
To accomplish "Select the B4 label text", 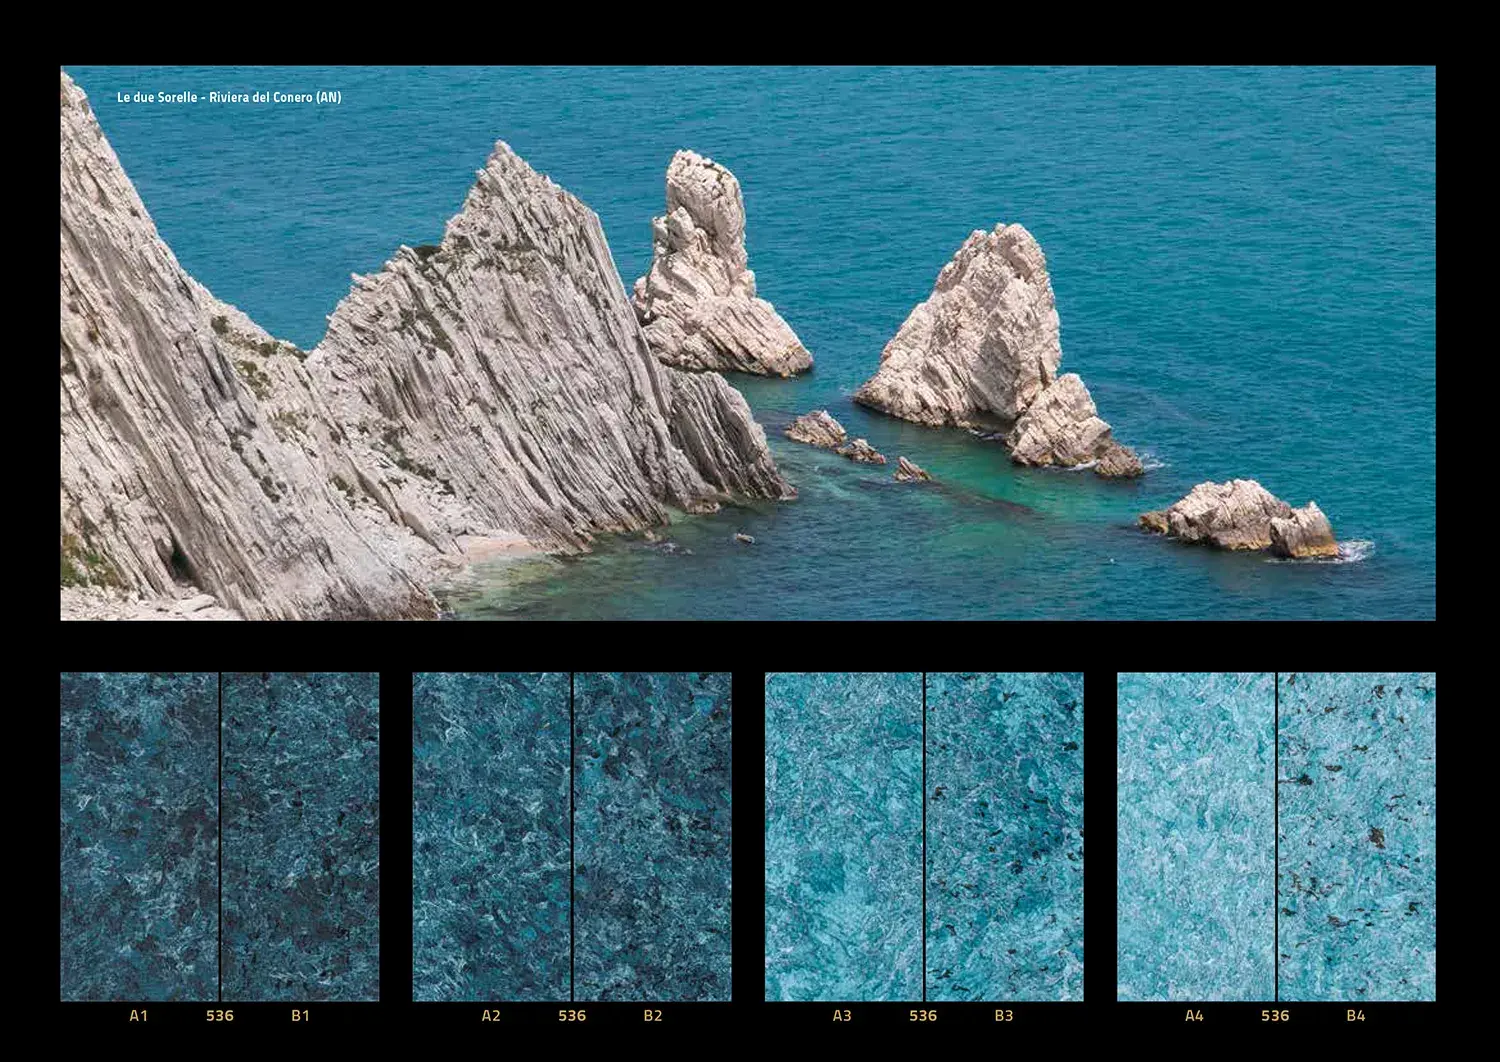I will coord(1356,1016).
